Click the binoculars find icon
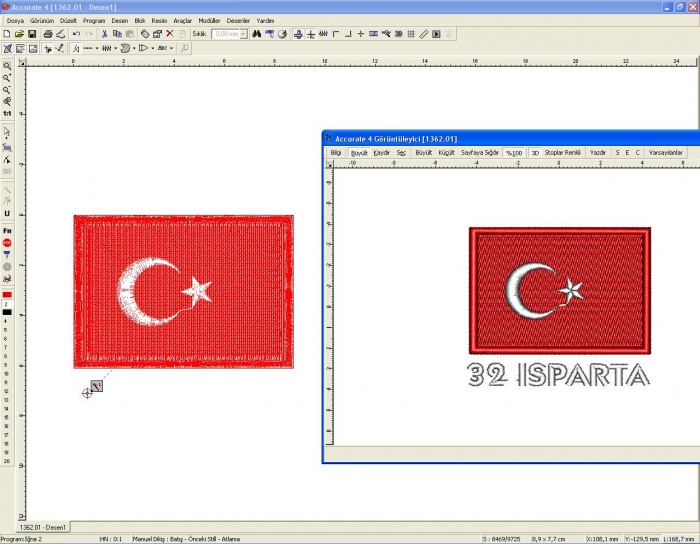Image resolution: width=700 pixels, height=544 pixels. (x=256, y=34)
